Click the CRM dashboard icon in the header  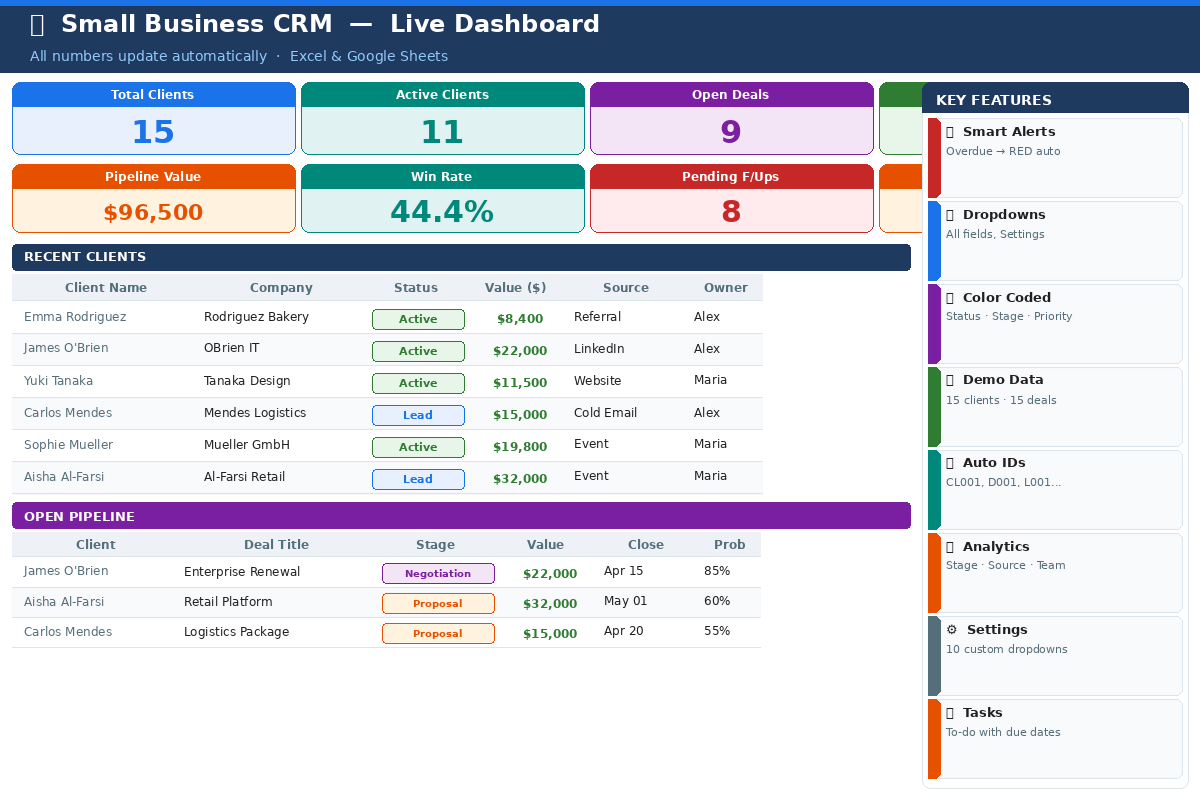[38, 24]
